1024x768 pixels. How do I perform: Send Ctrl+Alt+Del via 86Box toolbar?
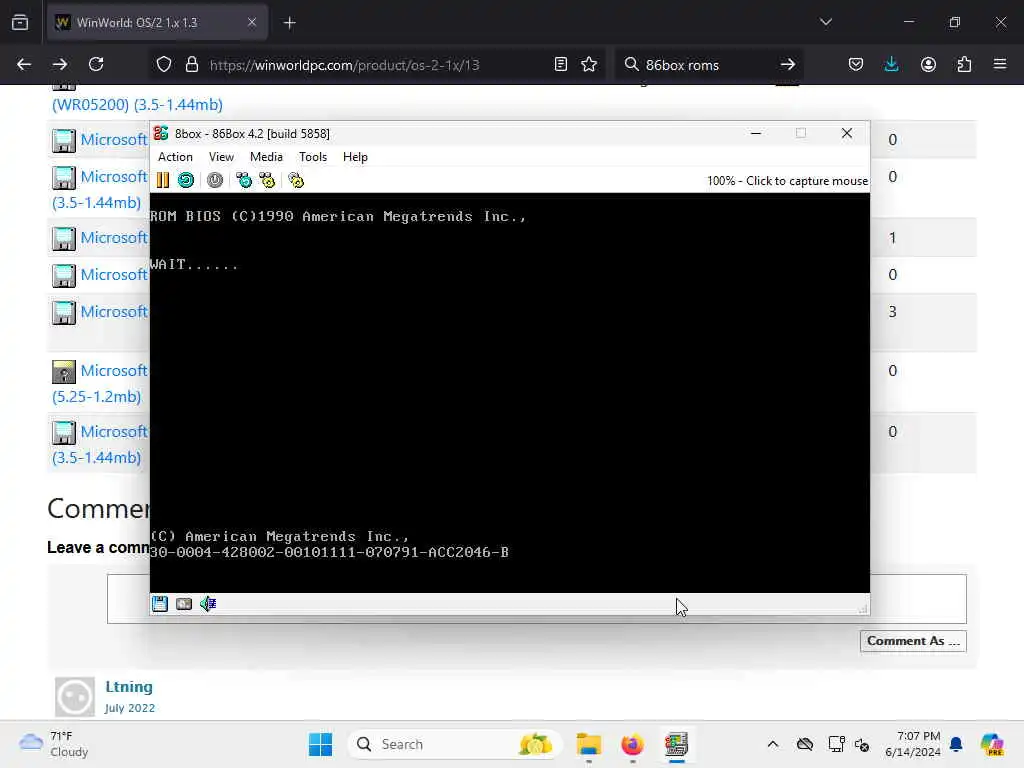tap(244, 180)
